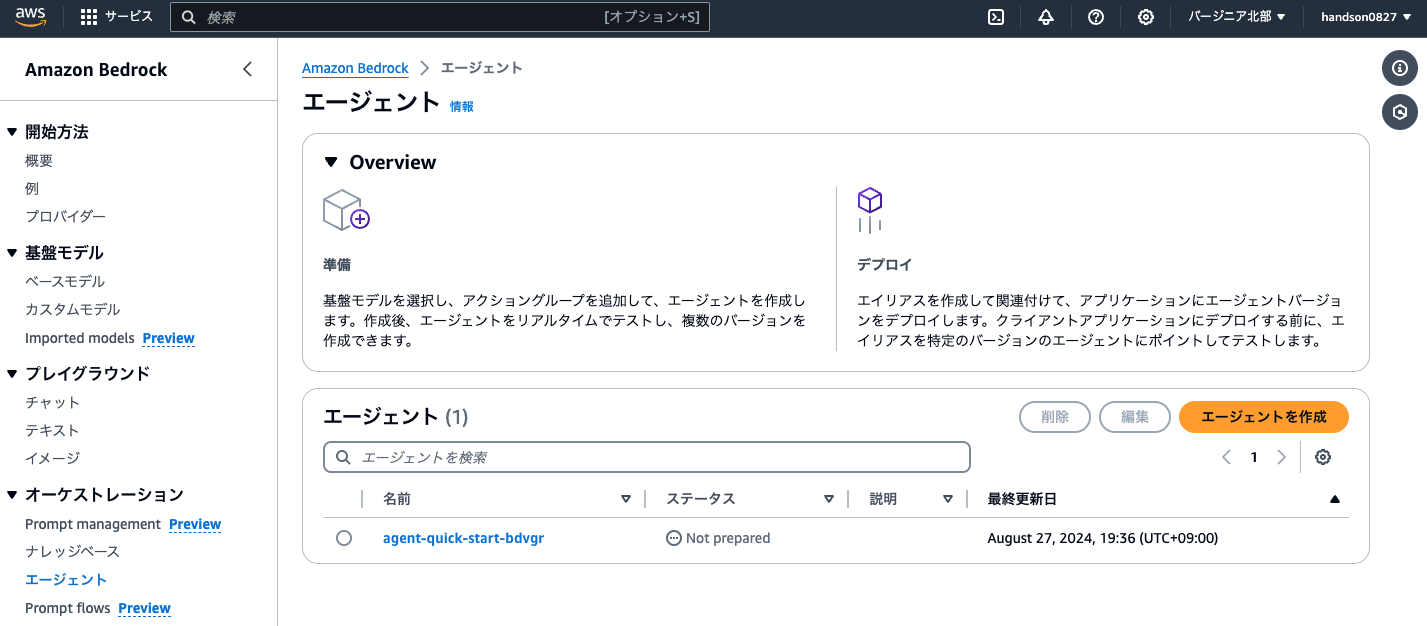This screenshot has width=1427, height=626.
Task: Open 概要 in the sidebar
Action: [x=39, y=161]
